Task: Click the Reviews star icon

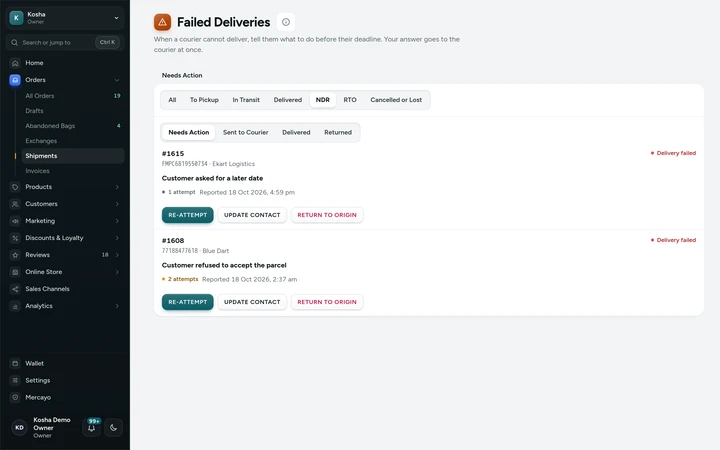Action: click(x=15, y=255)
